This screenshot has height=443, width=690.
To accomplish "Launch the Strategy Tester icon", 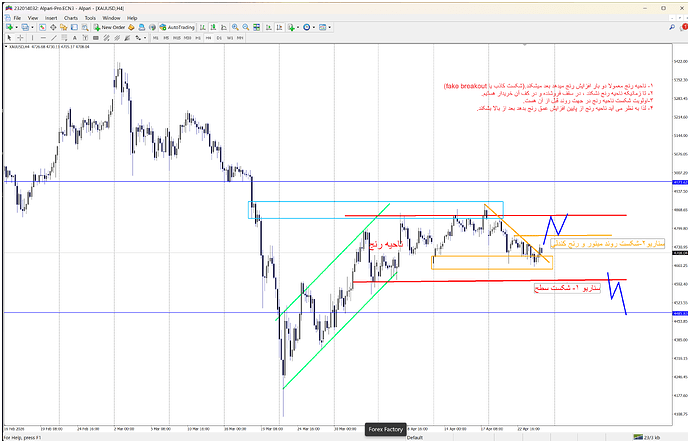I will [x=85, y=27].
